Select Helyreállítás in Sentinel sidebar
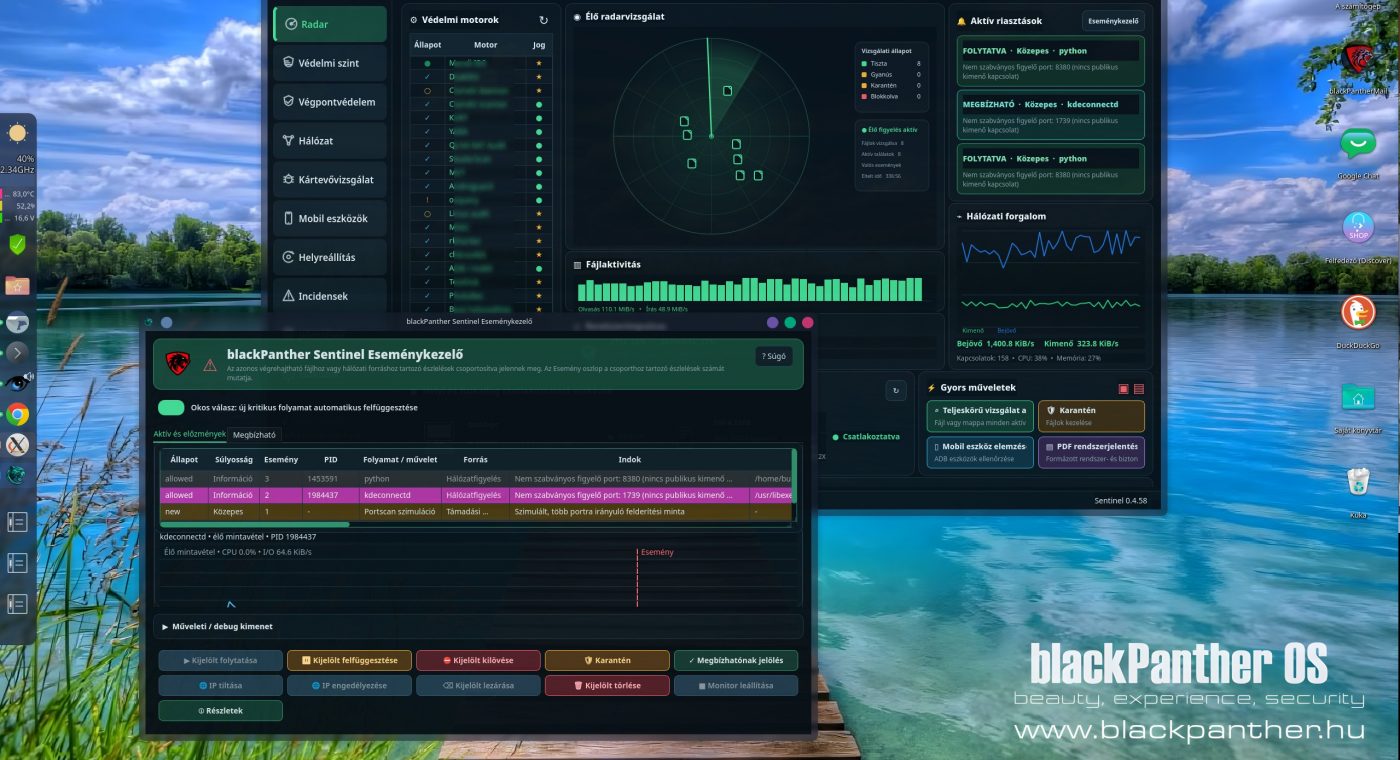 pyautogui.click(x=330, y=257)
